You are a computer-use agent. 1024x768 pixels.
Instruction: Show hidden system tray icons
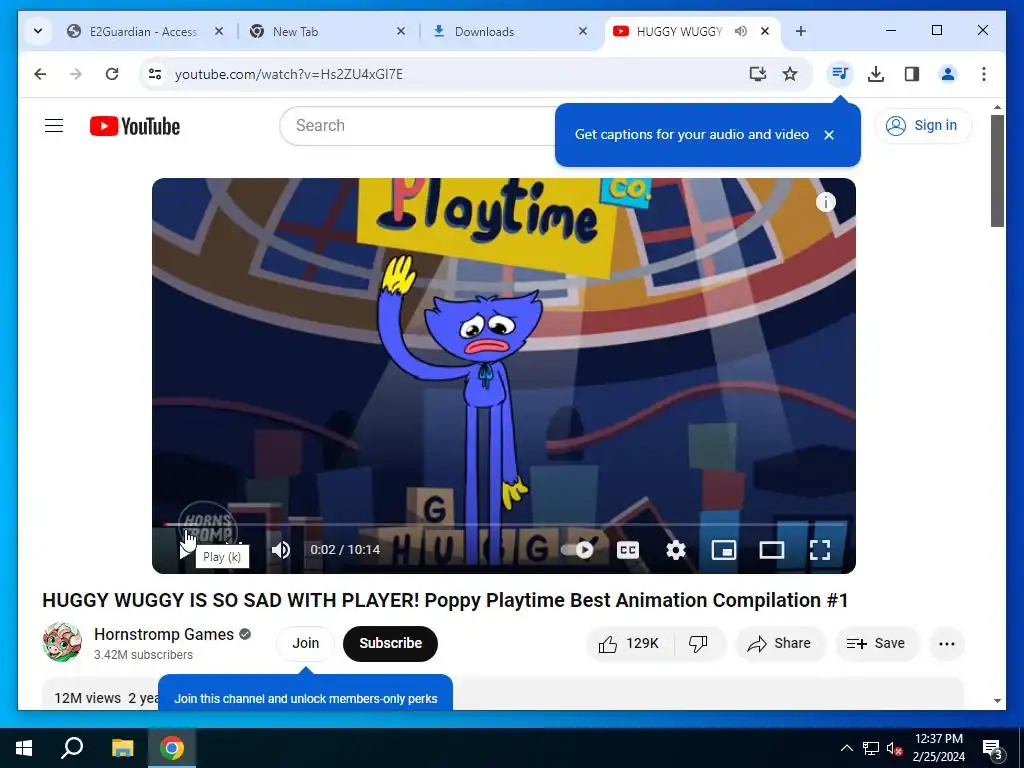point(846,748)
